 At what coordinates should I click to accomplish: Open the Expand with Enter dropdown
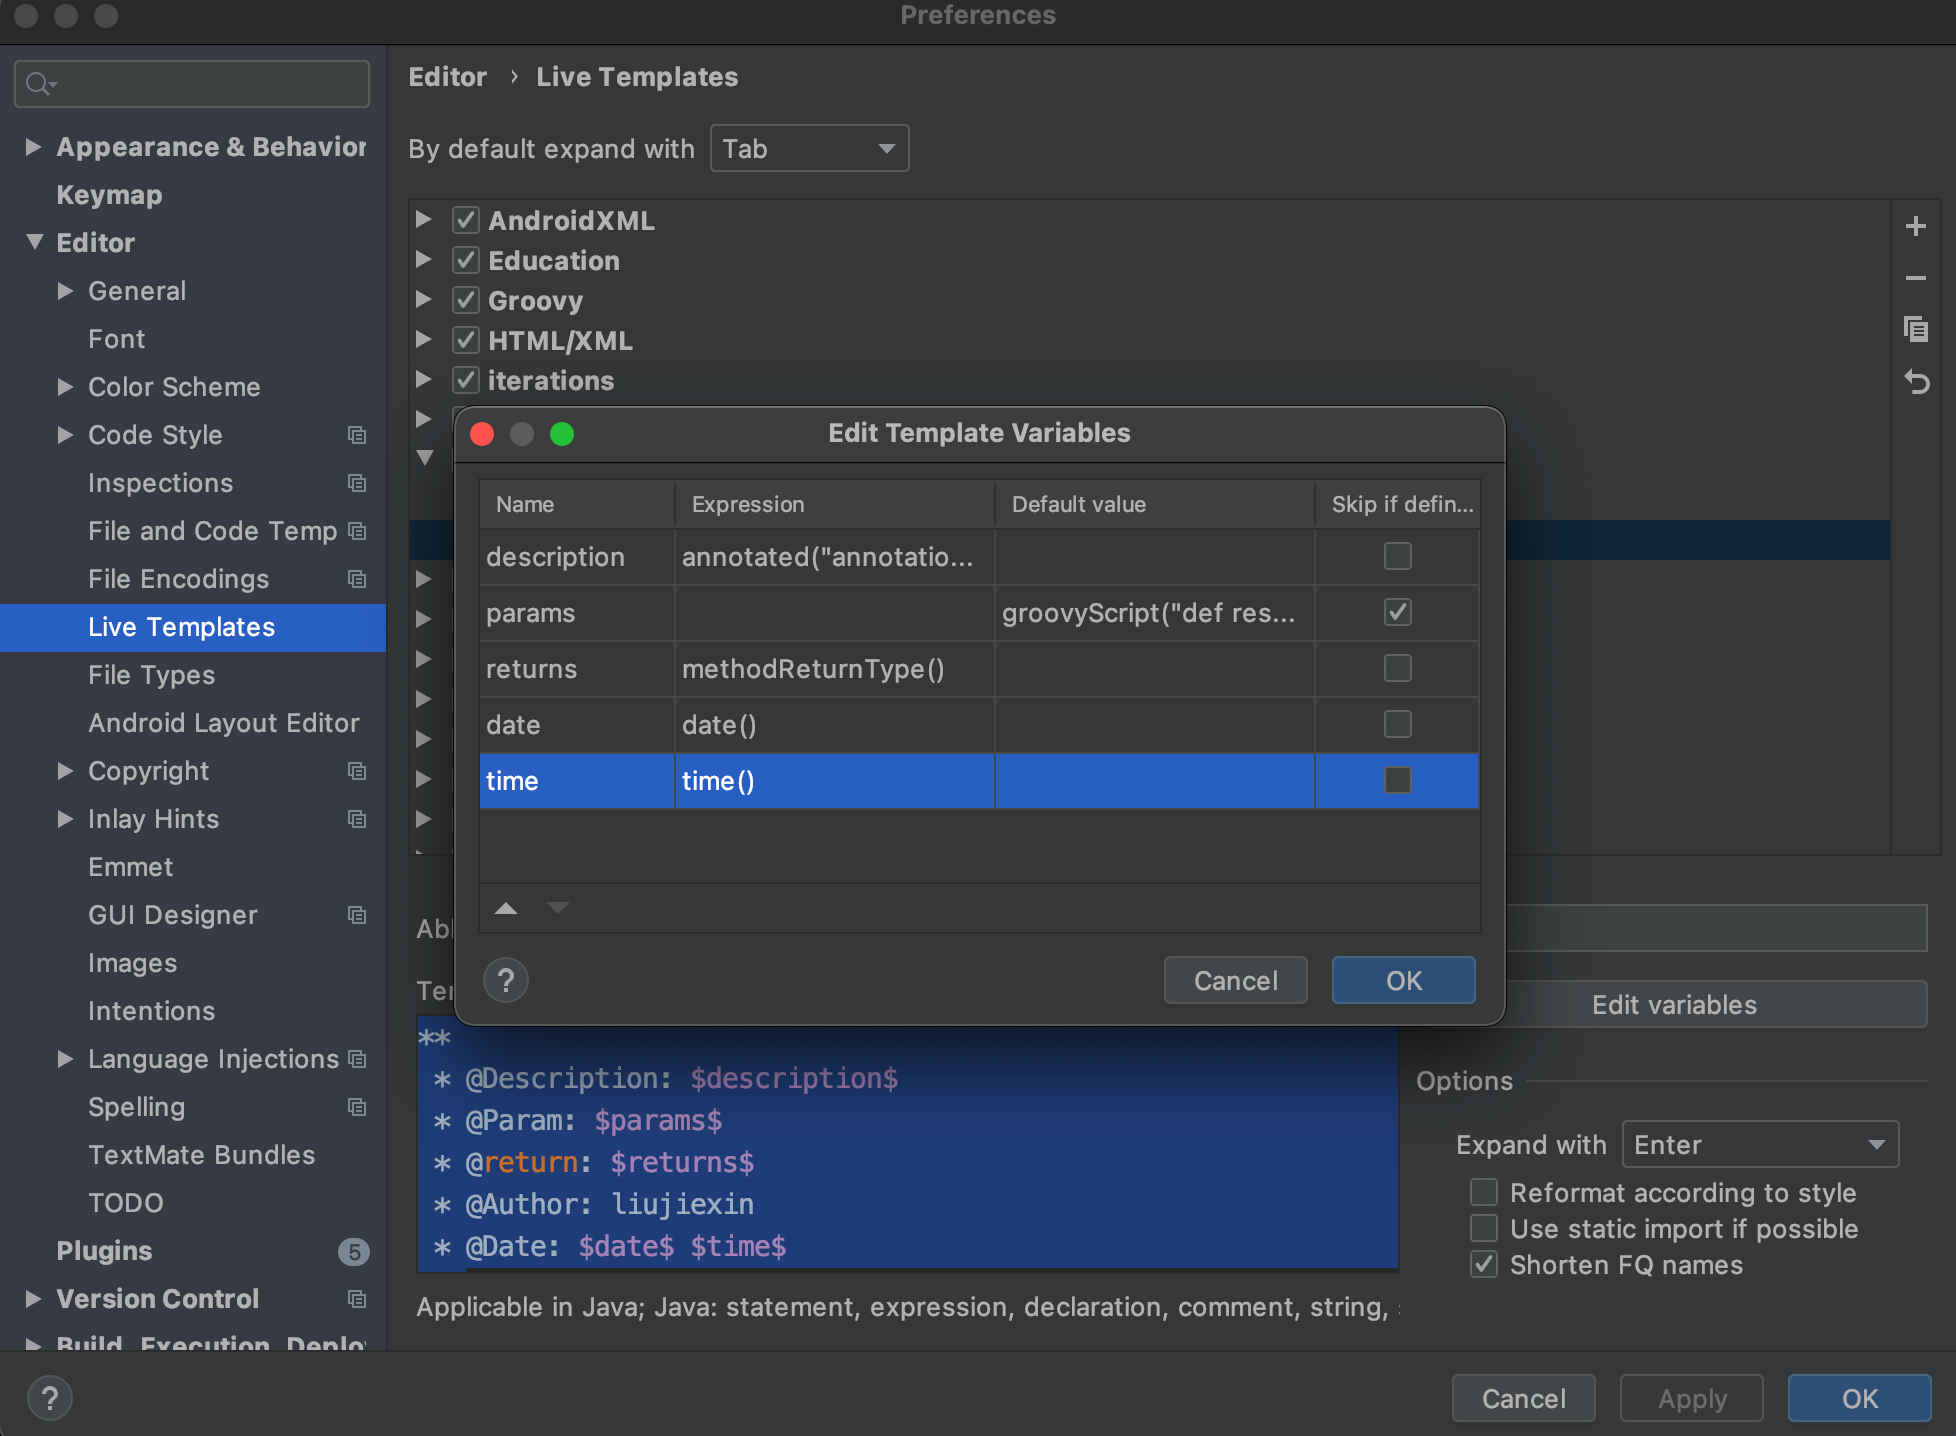click(x=1760, y=1144)
